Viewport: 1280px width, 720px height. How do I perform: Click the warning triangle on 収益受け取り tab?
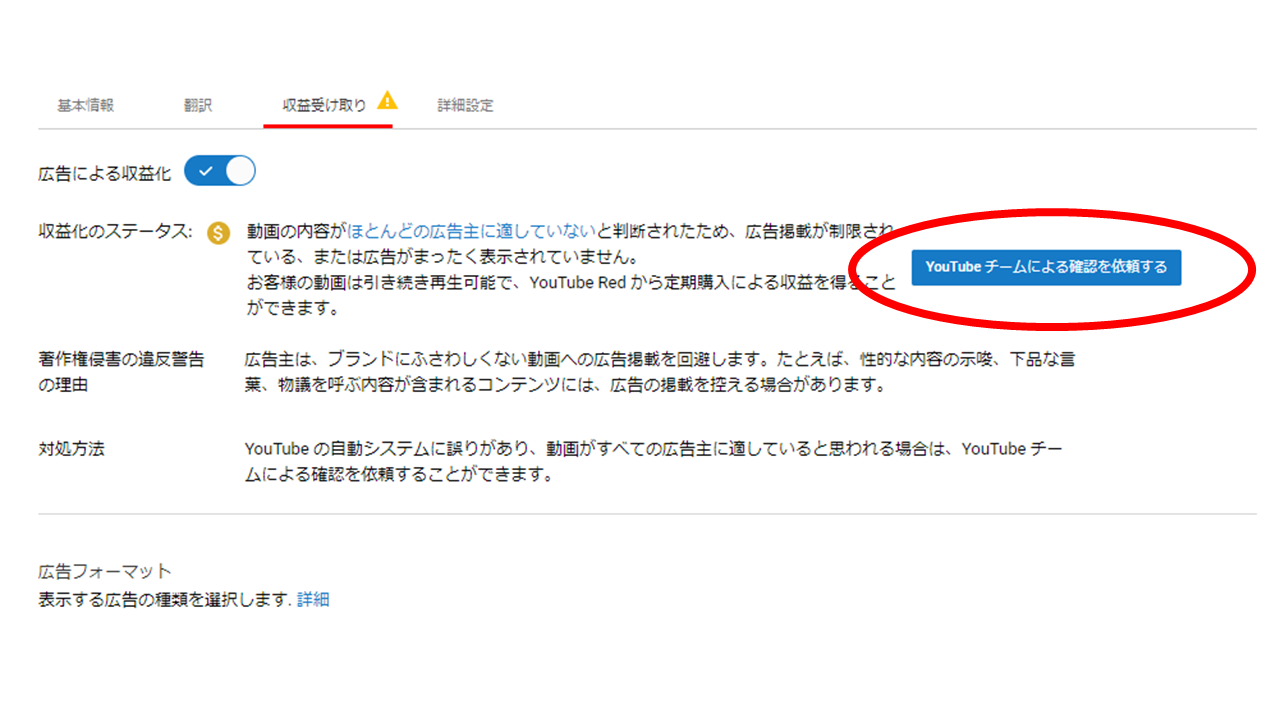tap(389, 101)
